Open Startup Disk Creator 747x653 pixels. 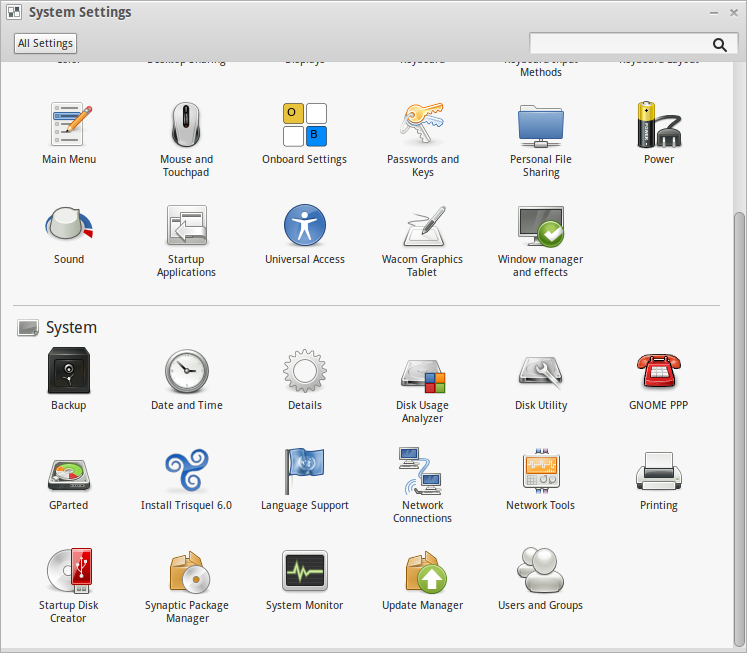[69, 572]
